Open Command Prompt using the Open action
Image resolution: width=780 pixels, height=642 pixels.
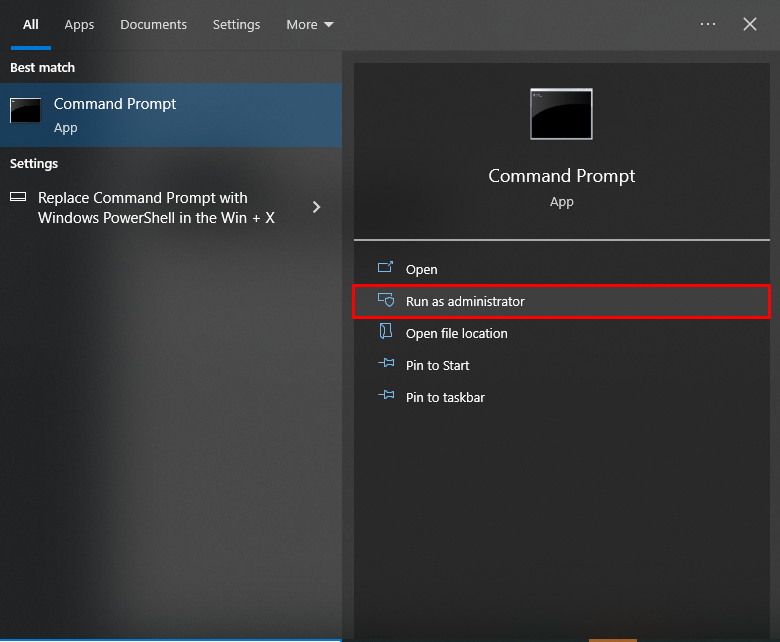click(421, 269)
